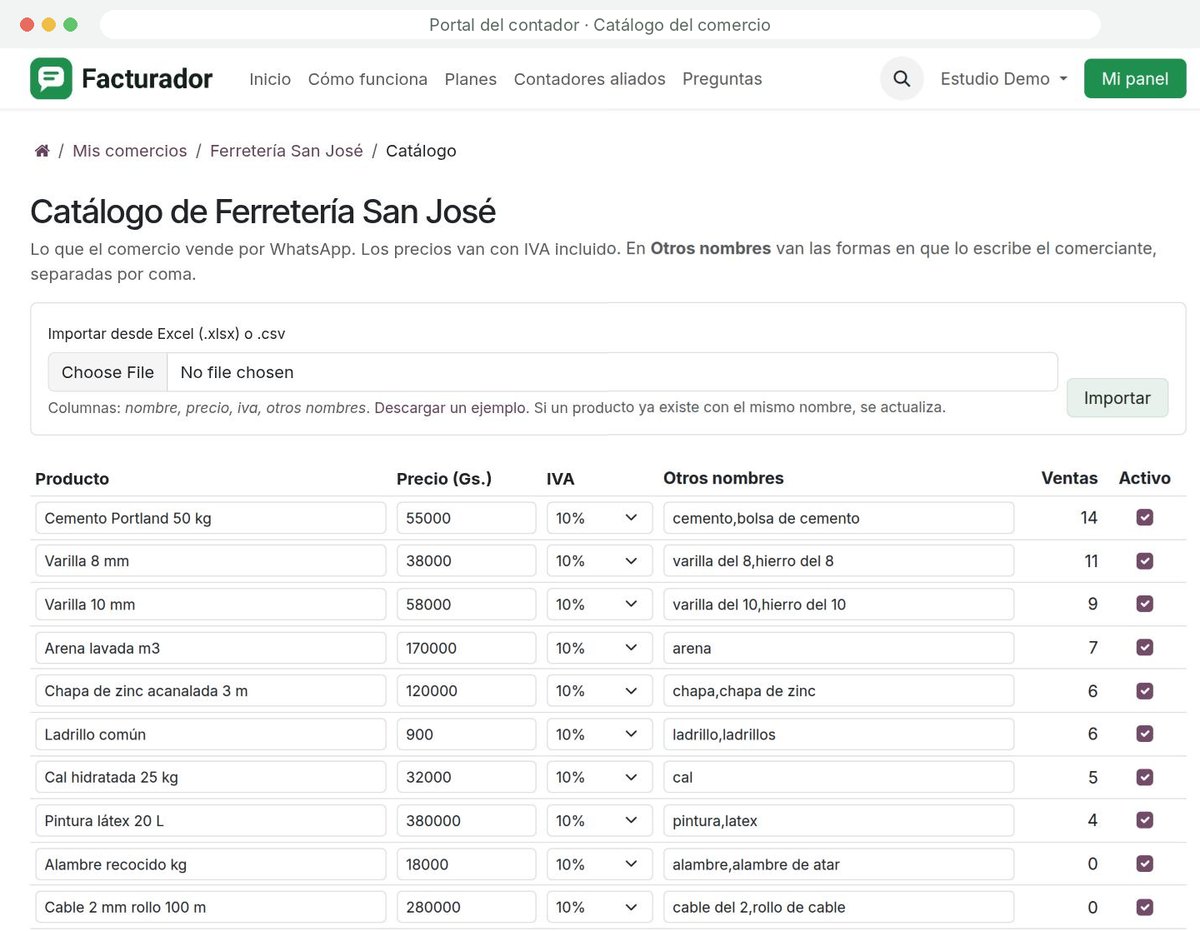1200x931 pixels.
Task: Click the Ventas value 11
Action: click(x=1090, y=561)
